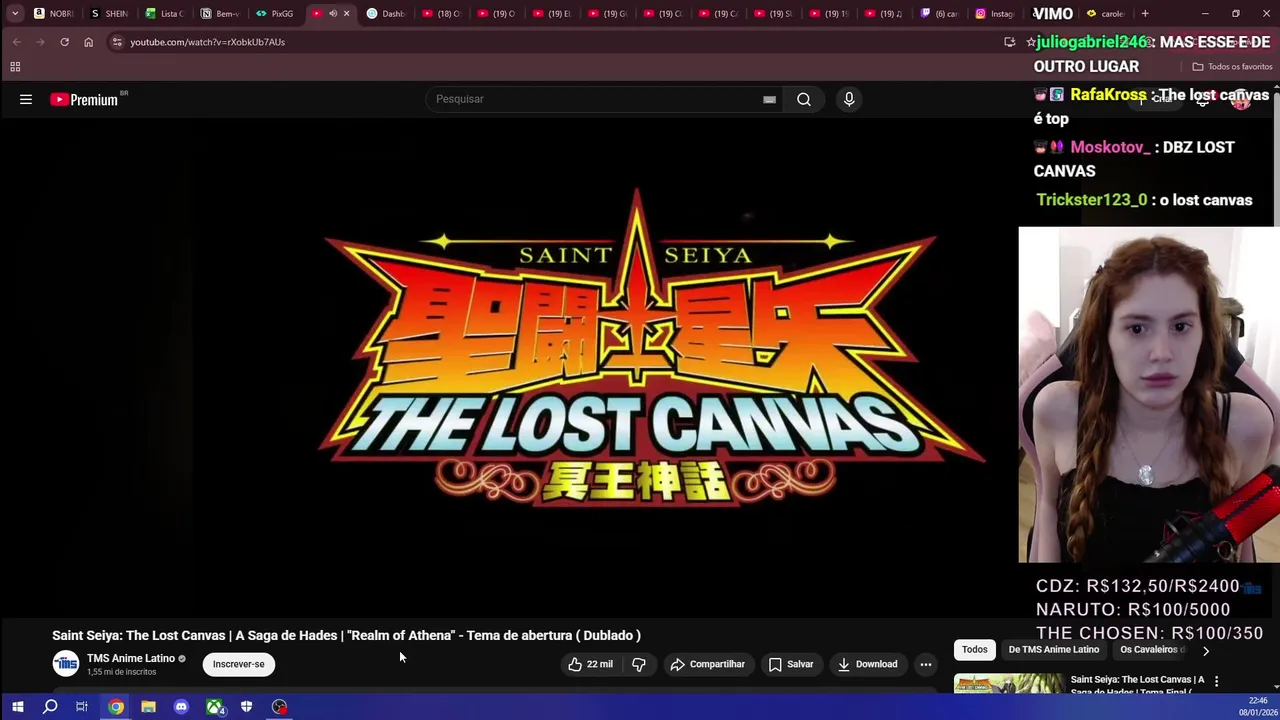Open Discord from the taskbar

181,707
